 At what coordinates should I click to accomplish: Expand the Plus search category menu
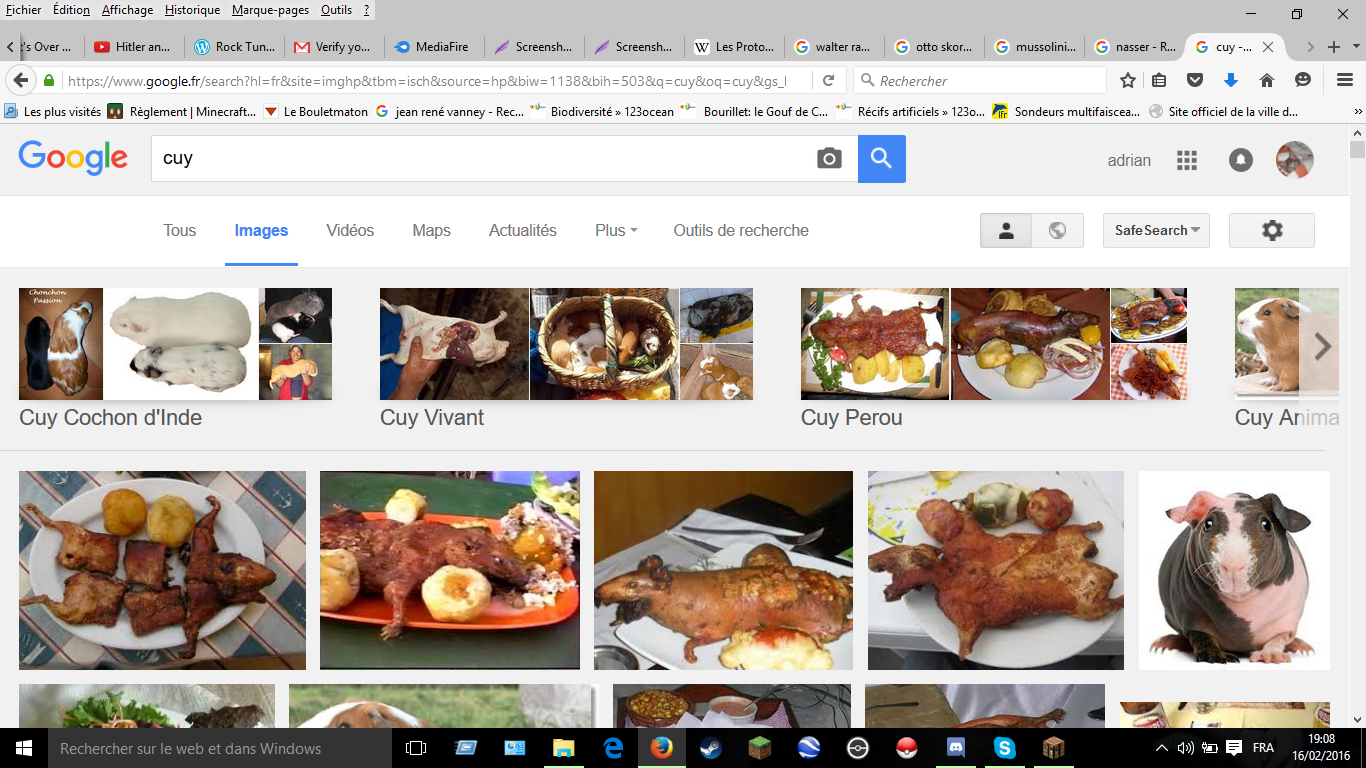615,230
